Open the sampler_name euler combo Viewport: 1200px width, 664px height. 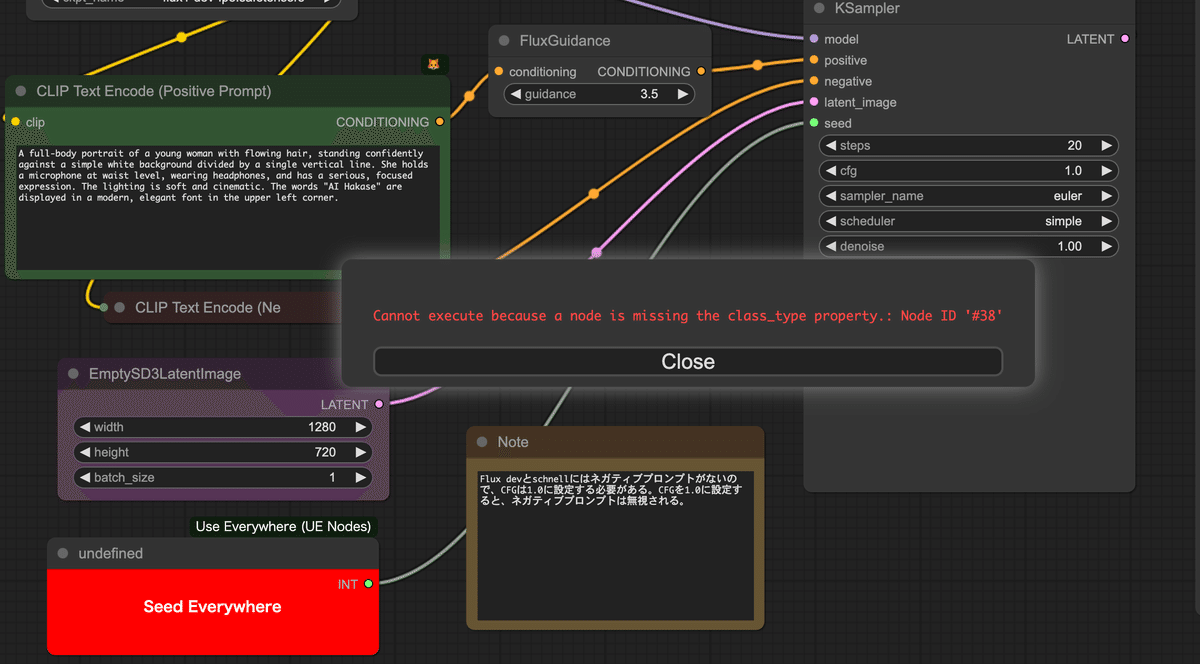pos(968,196)
